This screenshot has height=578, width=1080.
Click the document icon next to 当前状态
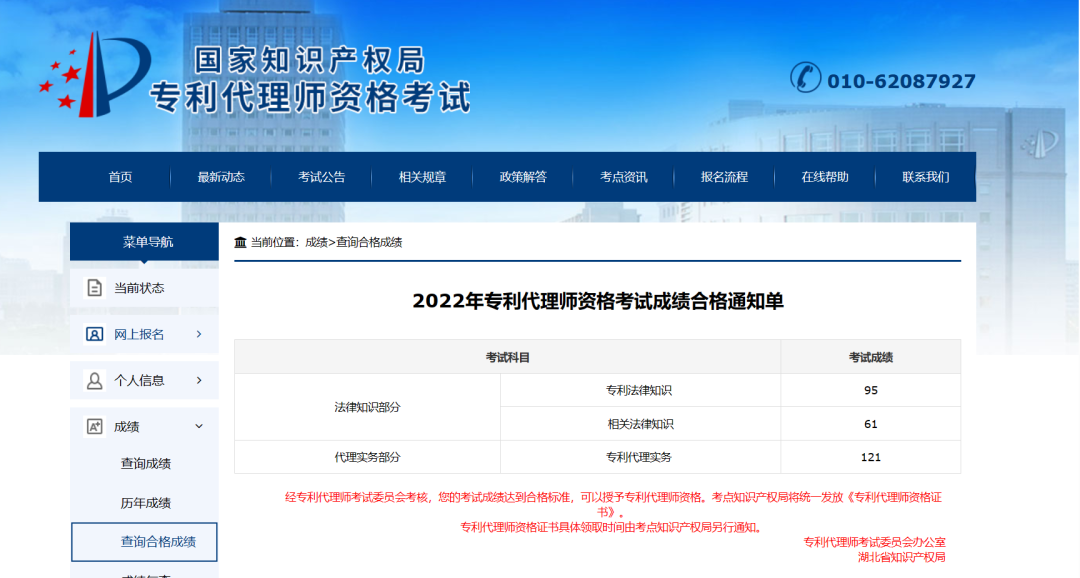tap(94, 287)
